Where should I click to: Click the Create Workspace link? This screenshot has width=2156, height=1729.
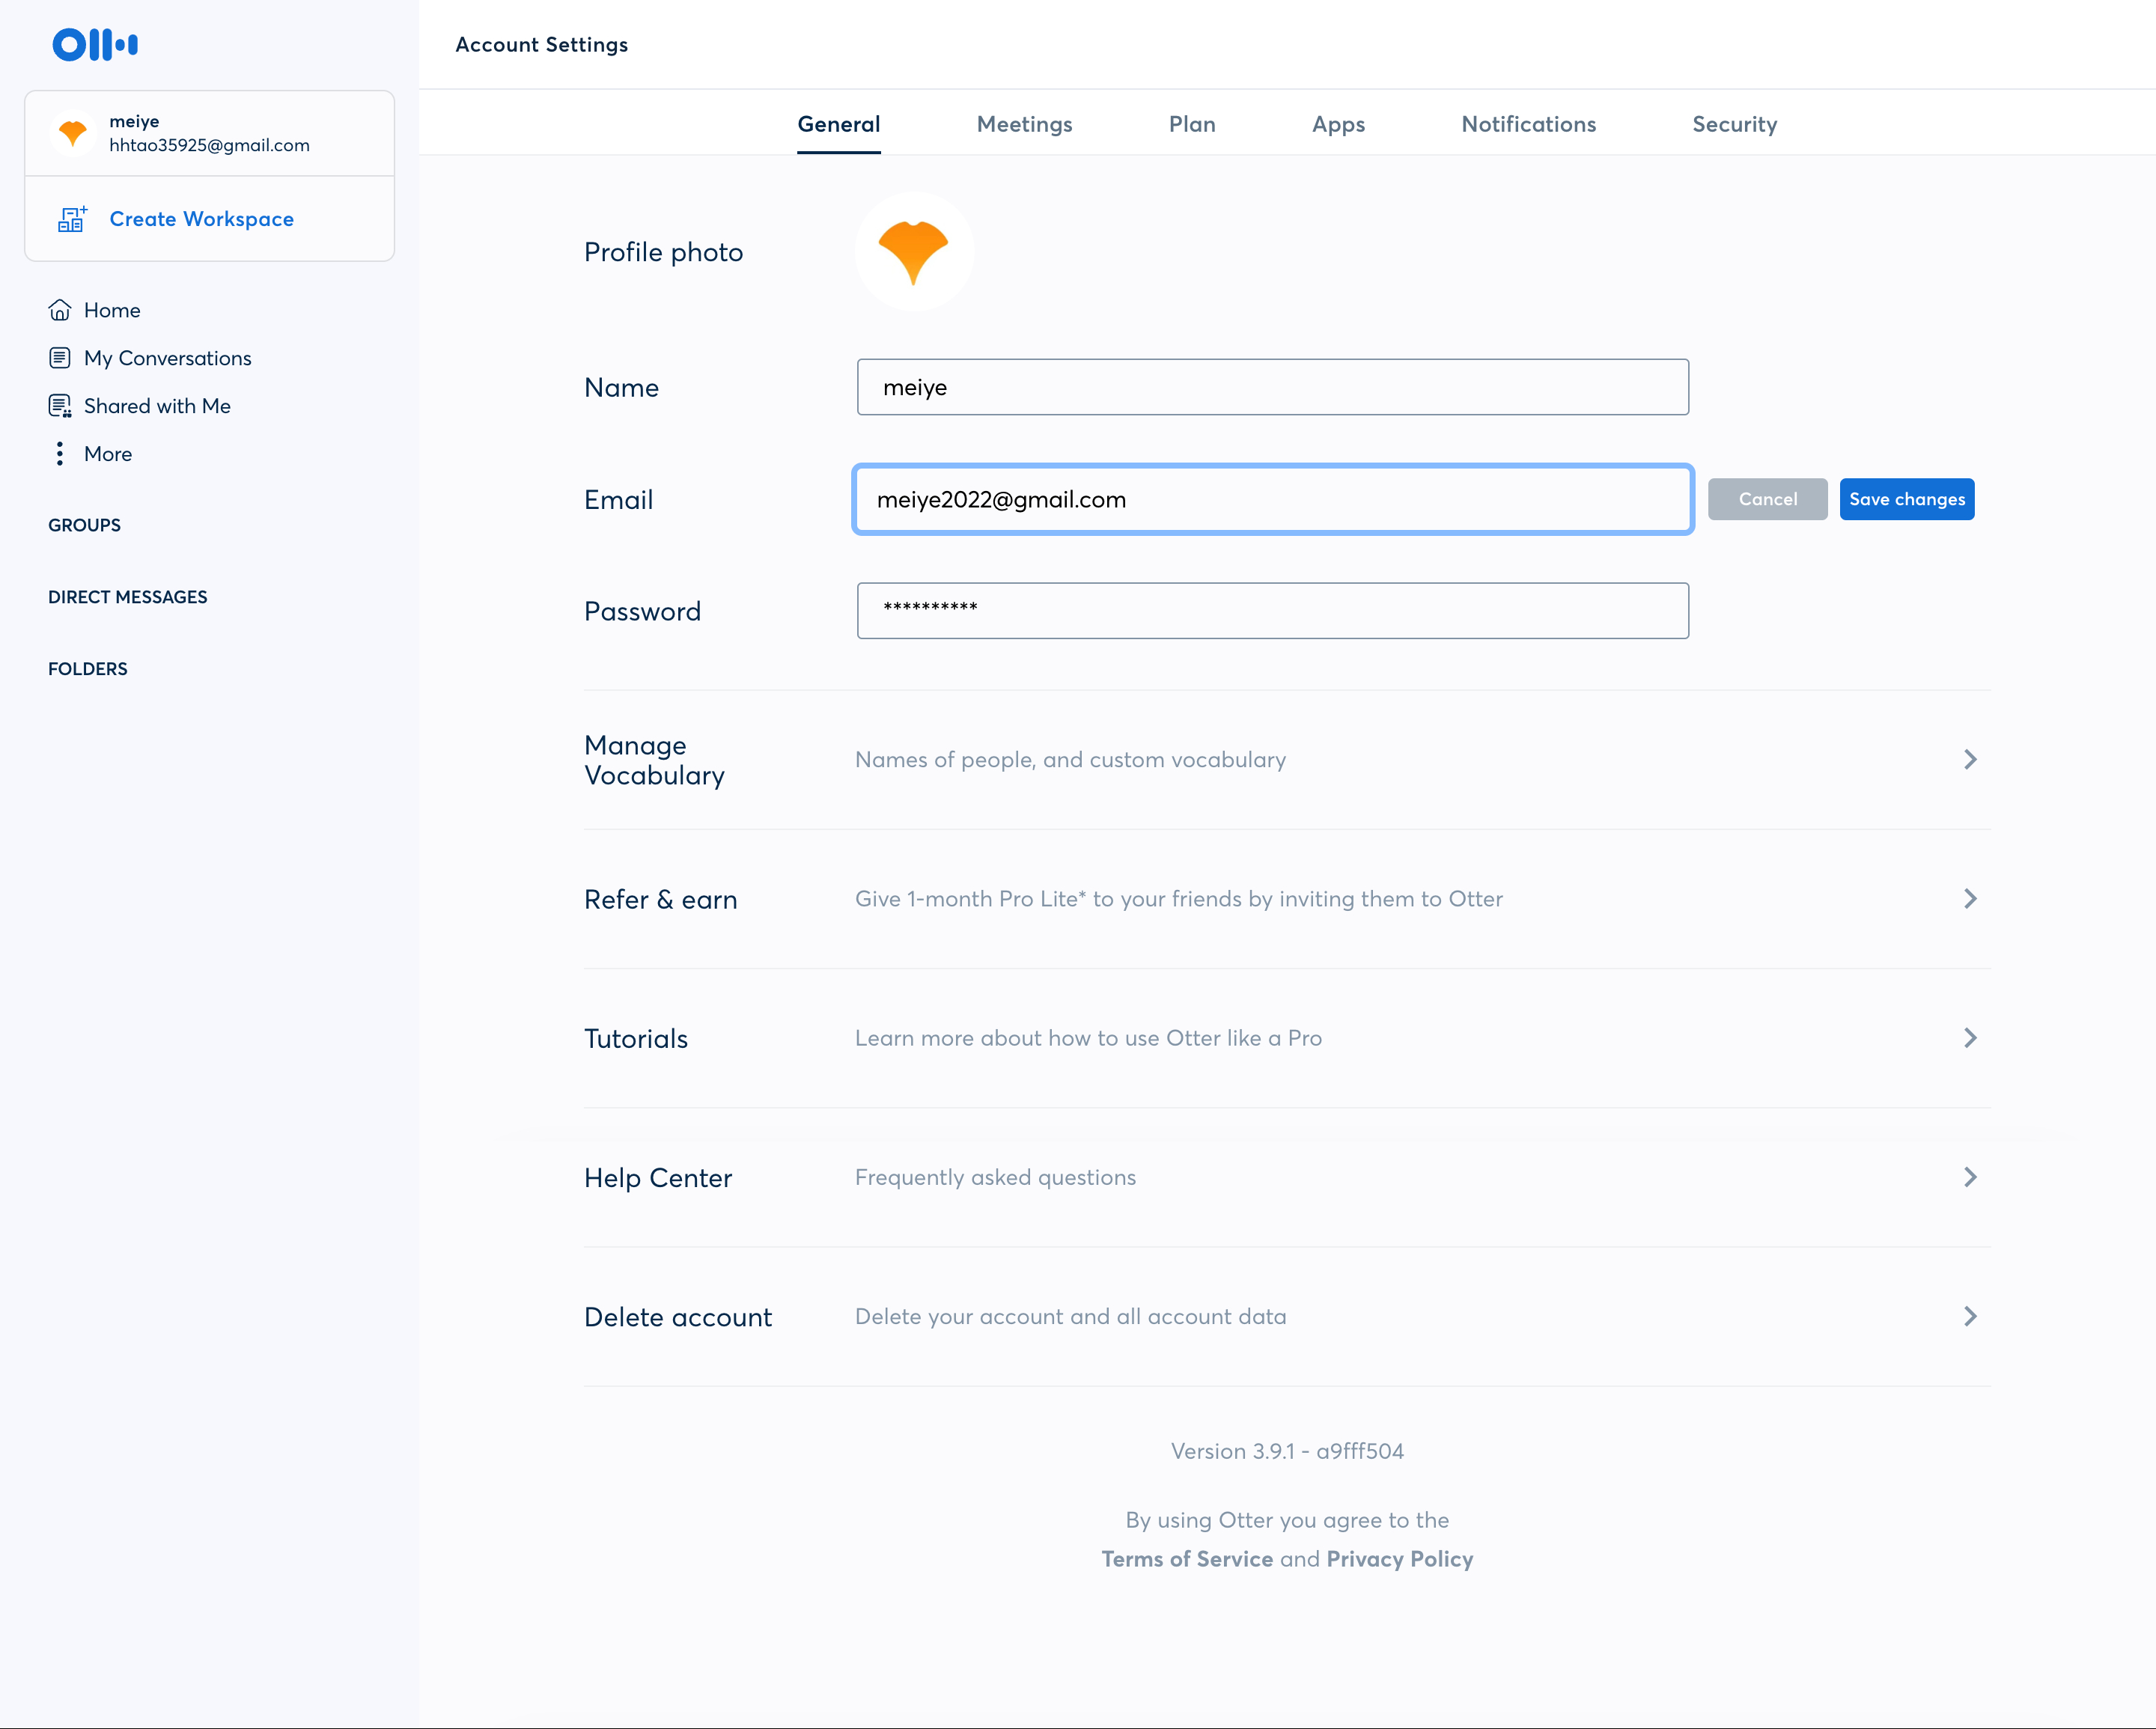pos(201,219)
